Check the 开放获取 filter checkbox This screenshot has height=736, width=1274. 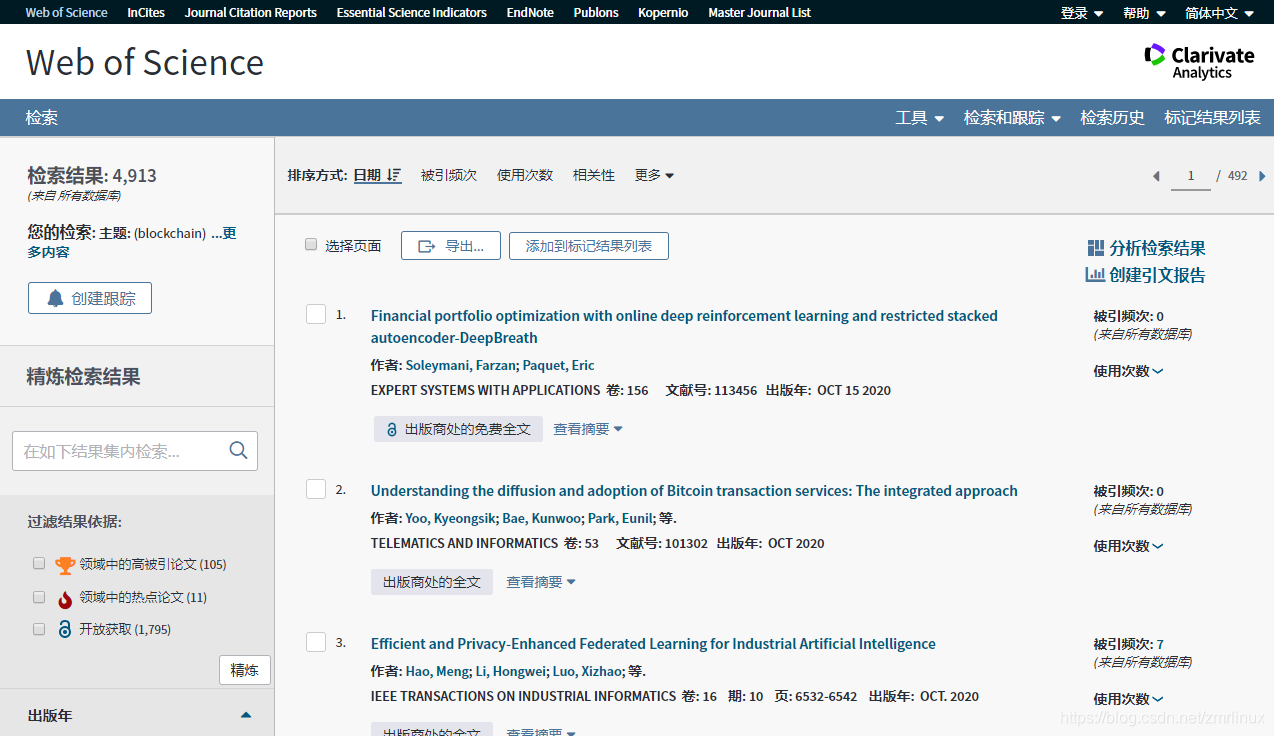(39, 629)
